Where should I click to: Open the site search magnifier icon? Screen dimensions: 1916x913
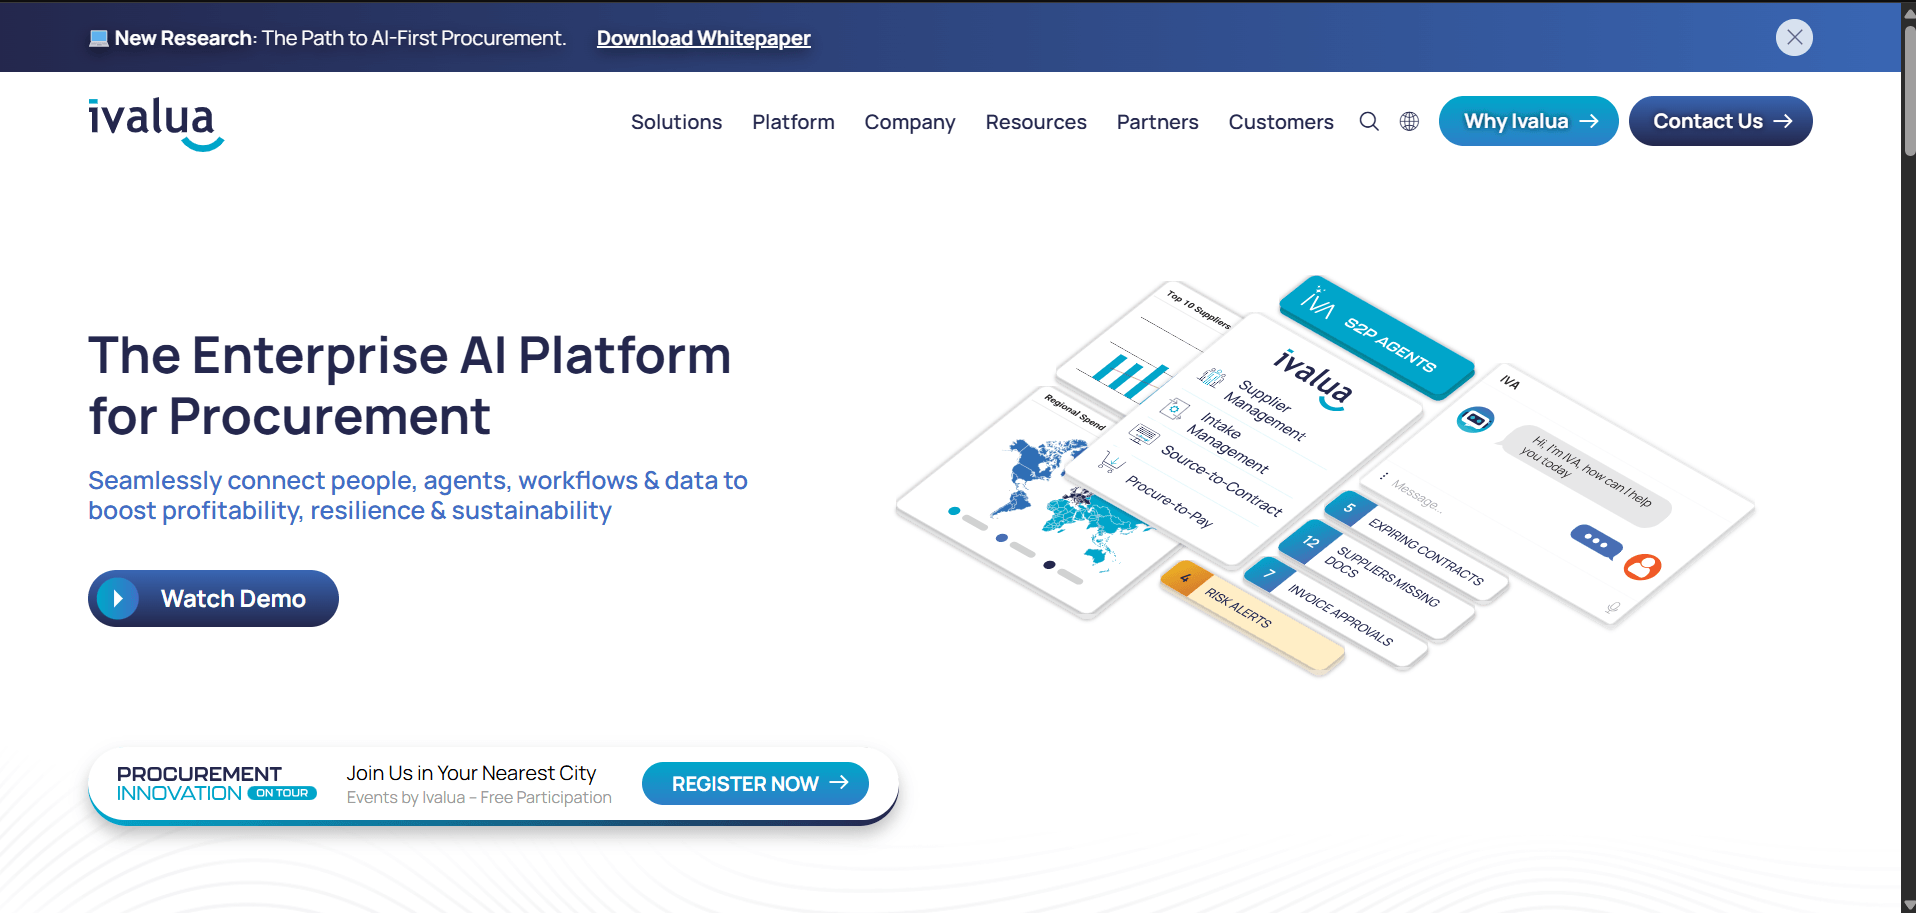[x=1369, y=121]
